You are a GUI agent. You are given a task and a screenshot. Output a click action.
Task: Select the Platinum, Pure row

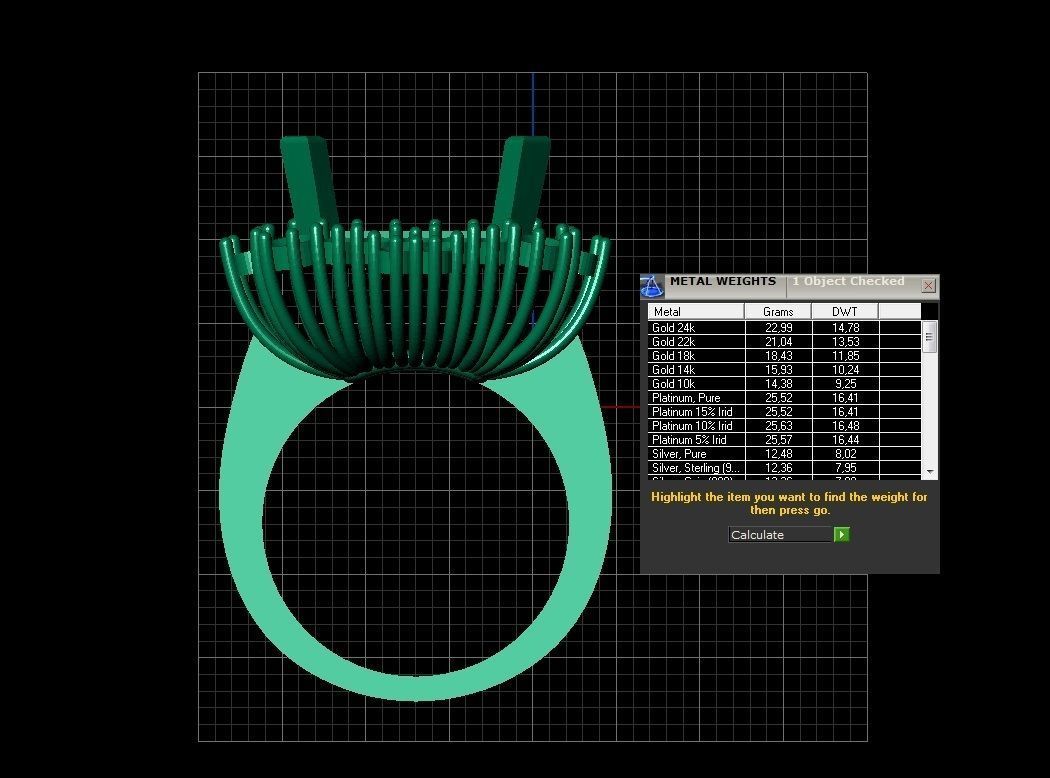(784, 398)
